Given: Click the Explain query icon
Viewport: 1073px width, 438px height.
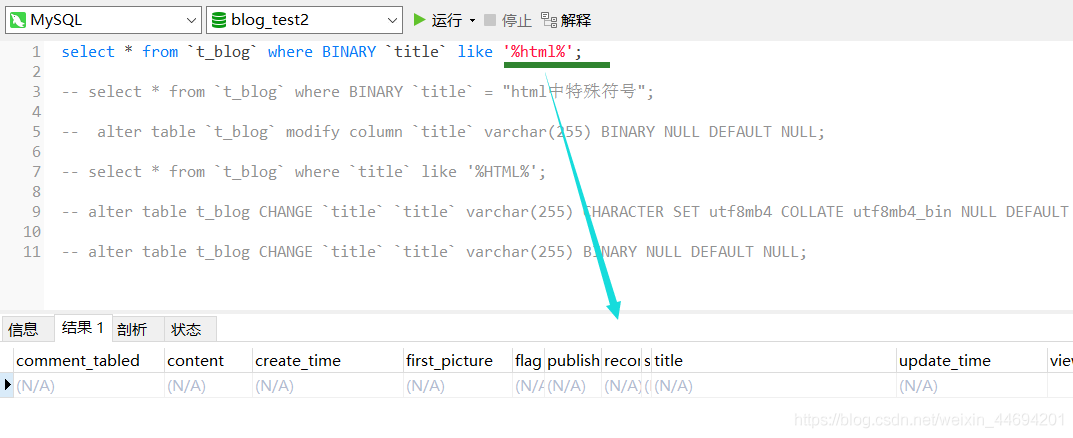Looking at the screenshot, I should tap(549, 20).
